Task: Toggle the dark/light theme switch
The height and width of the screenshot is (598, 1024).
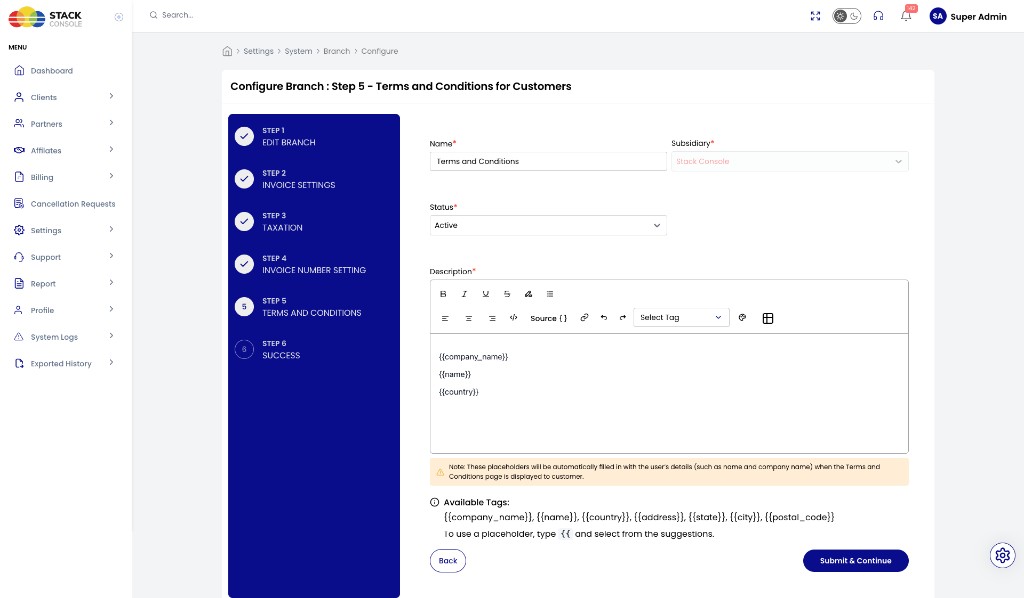Action: tap(846, 16)
